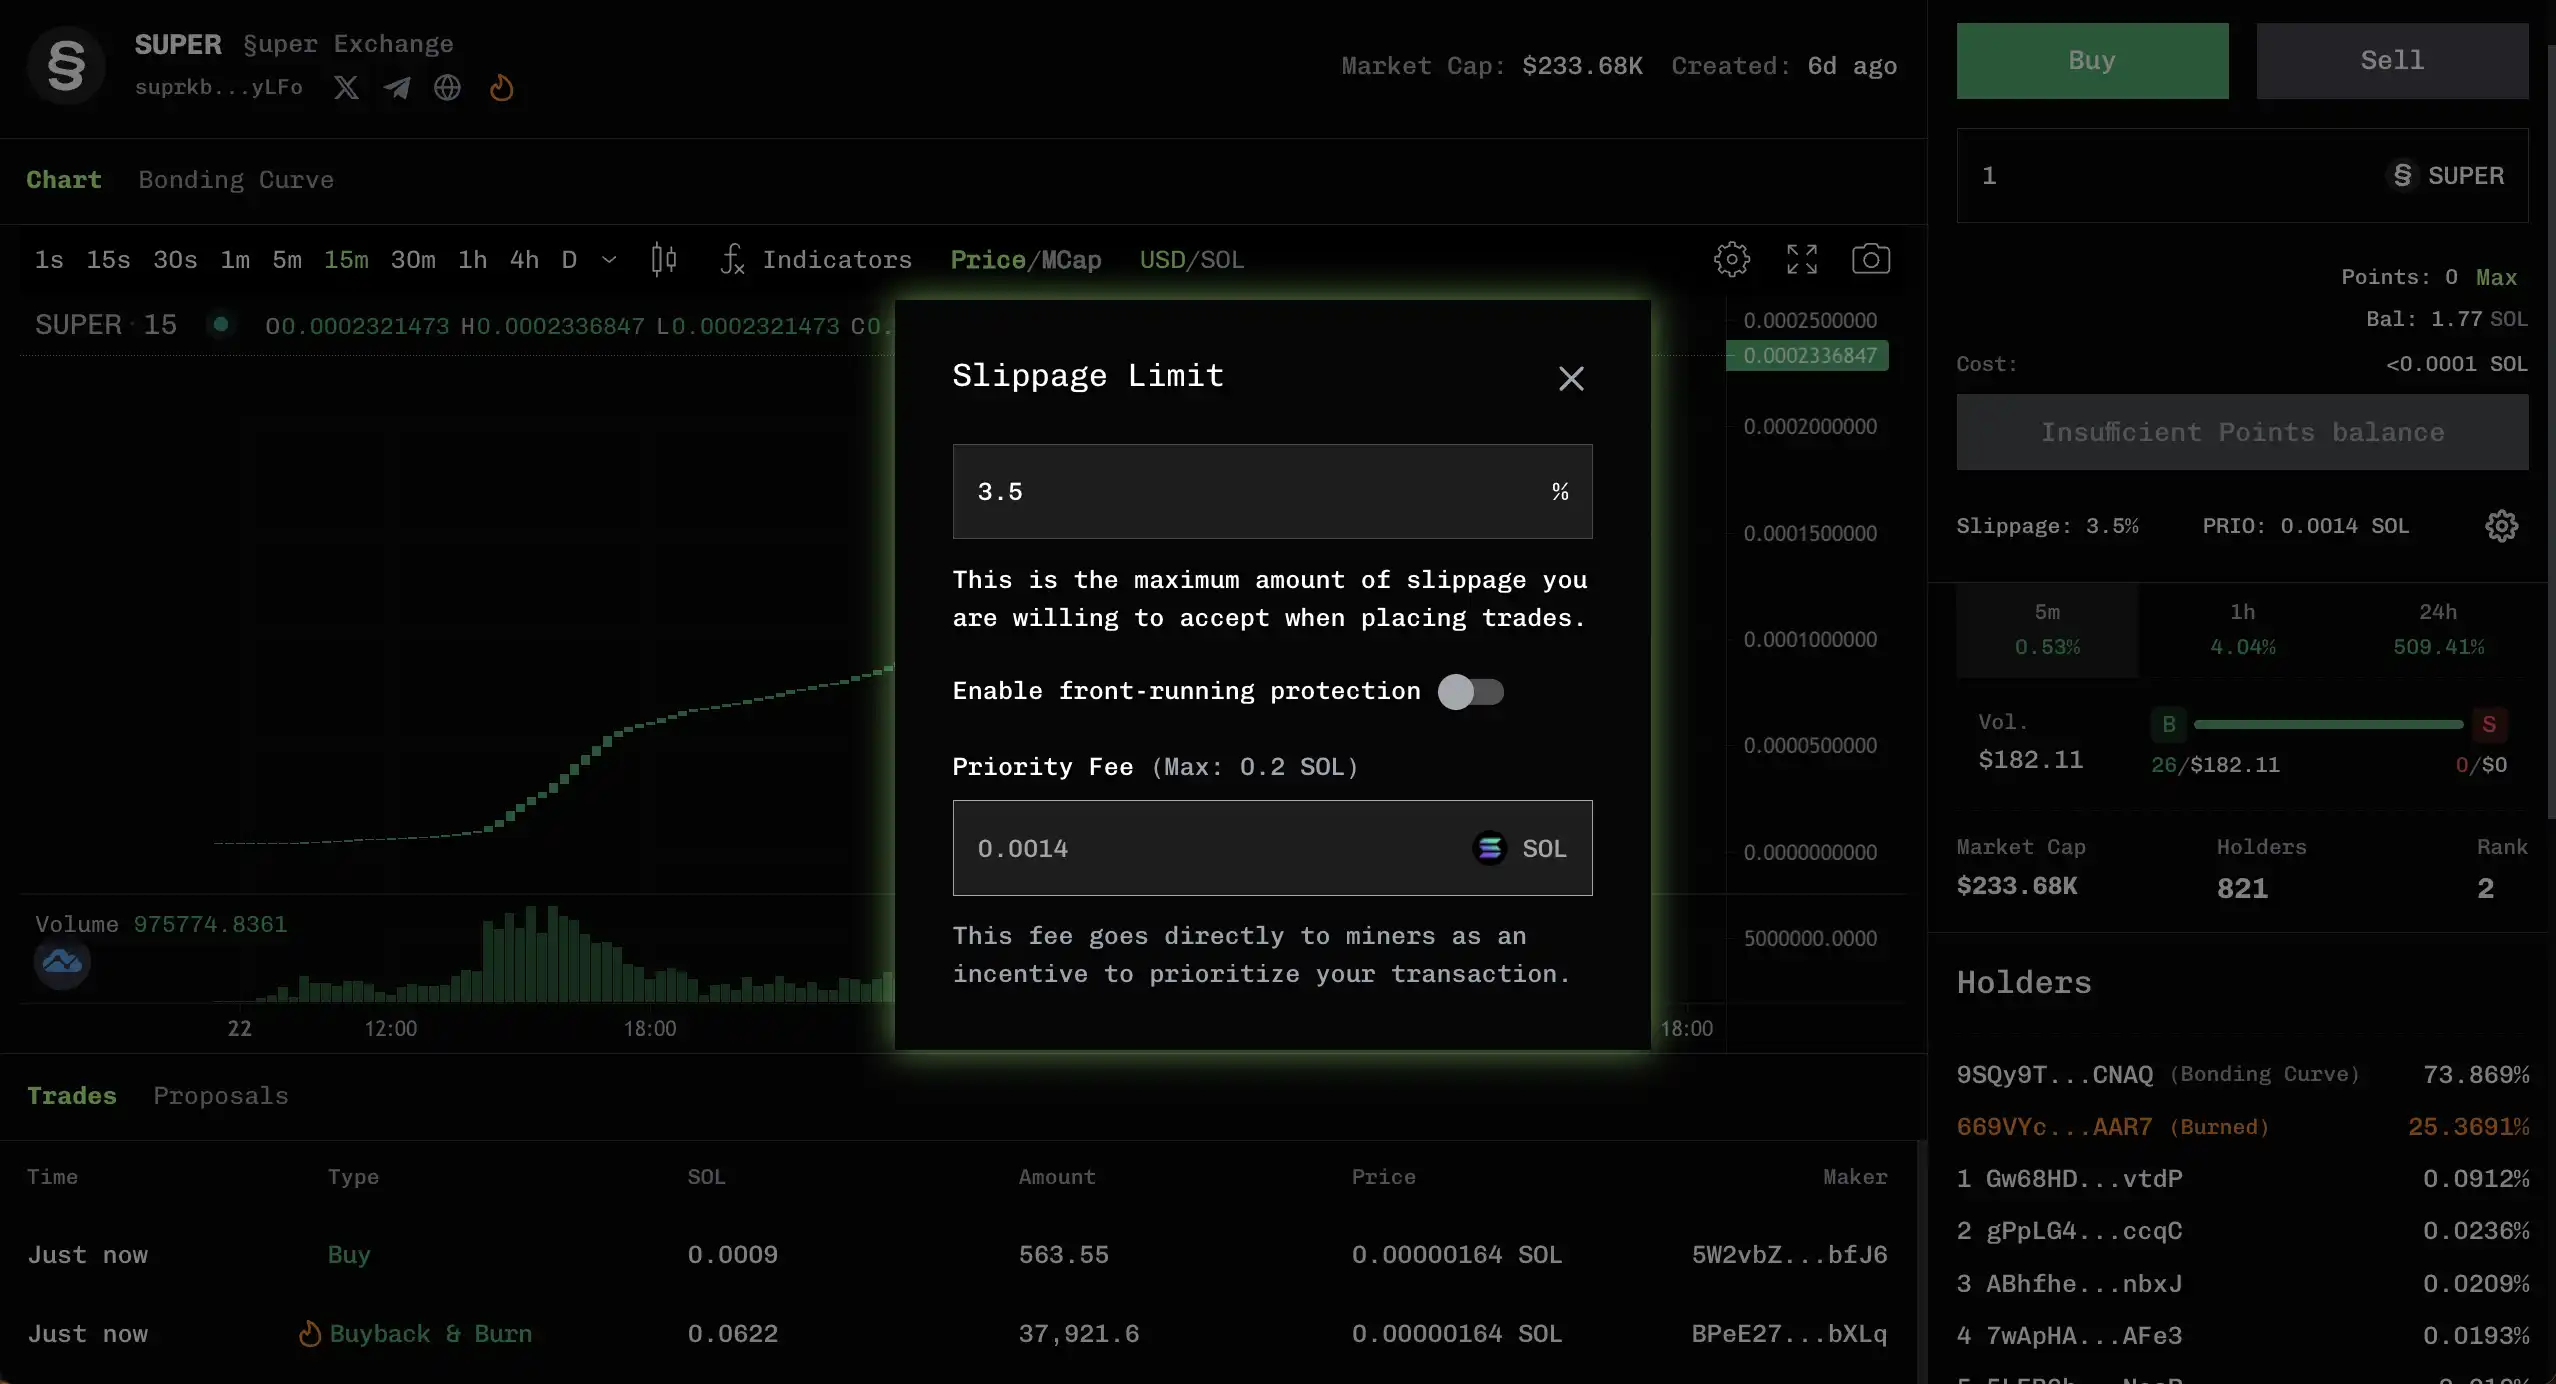Open the SUPER token selector

pyautogui.click(x=2448, y=176)
